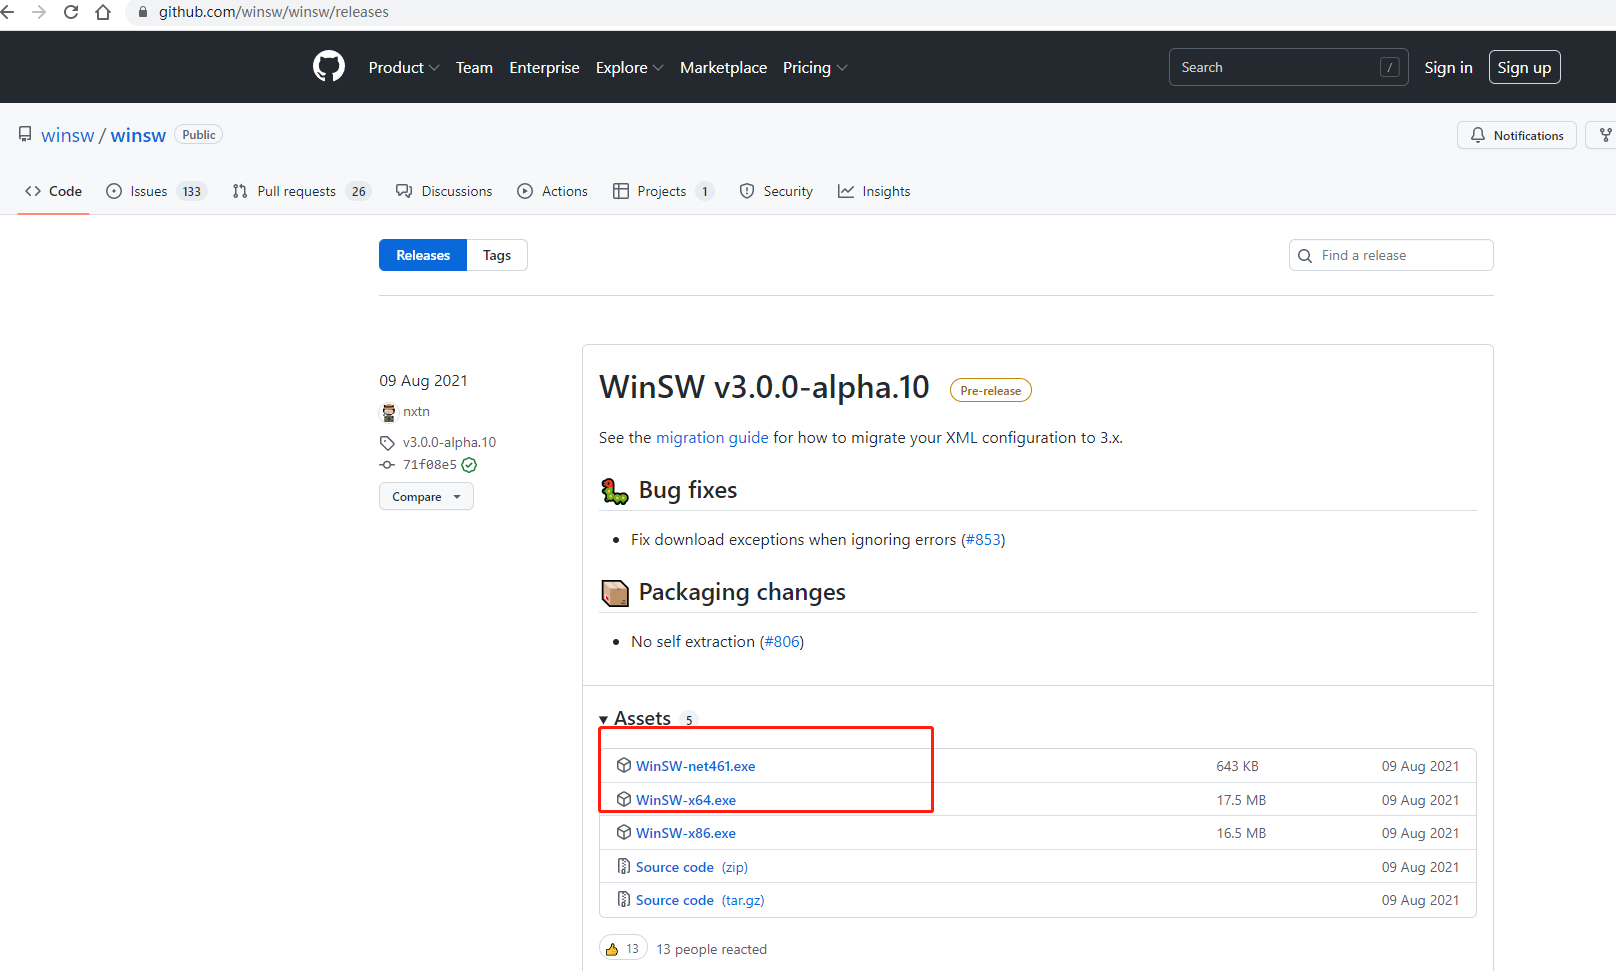The image size is (1616, 971).
Task: Click the nxtn author name
Action: coord(416,411)
